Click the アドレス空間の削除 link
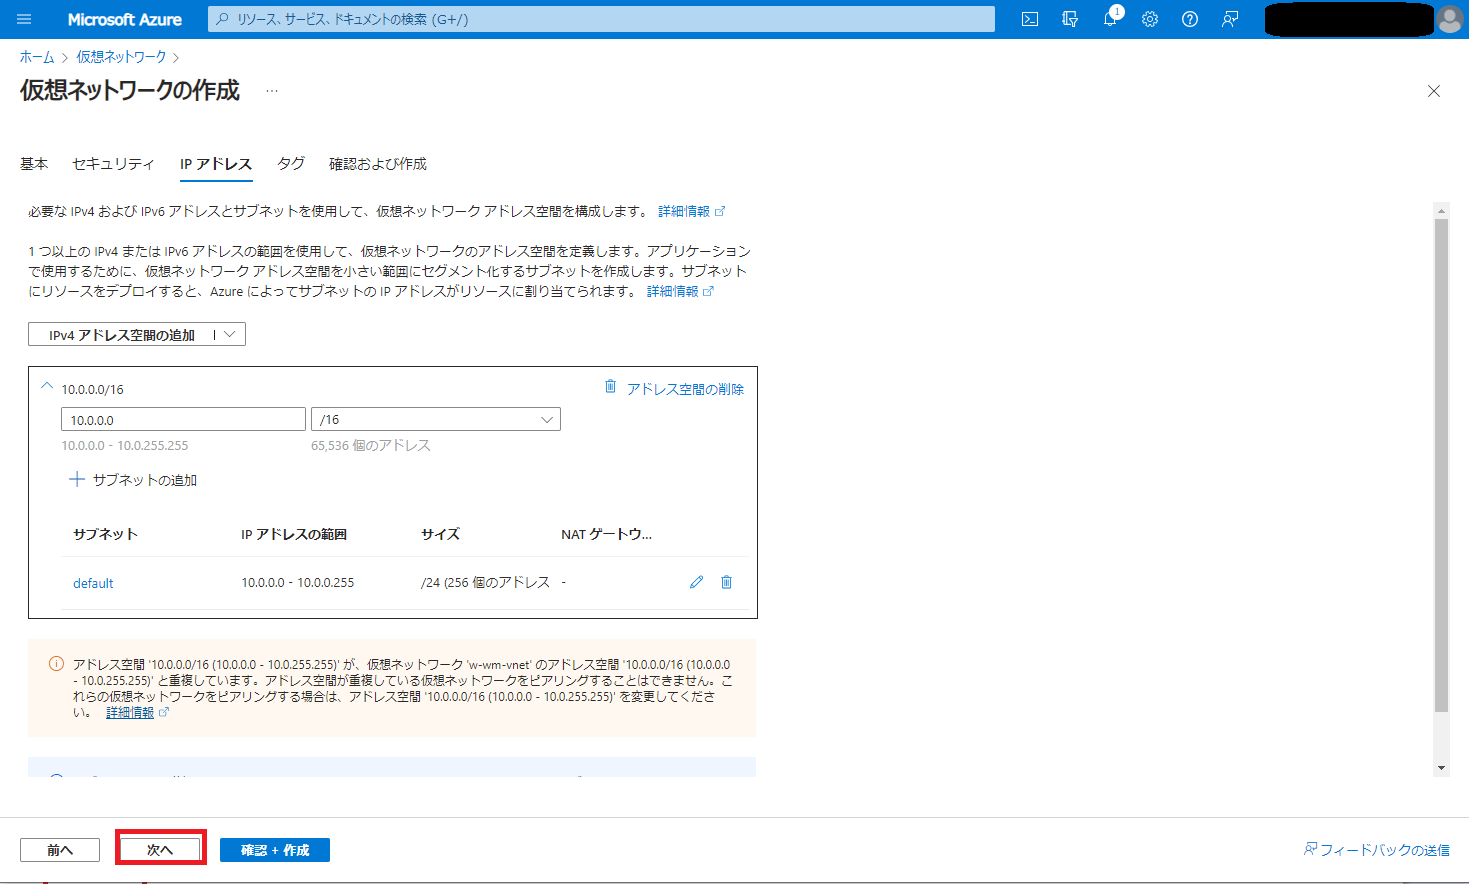 pyautogui.click(x=685, y=389)
